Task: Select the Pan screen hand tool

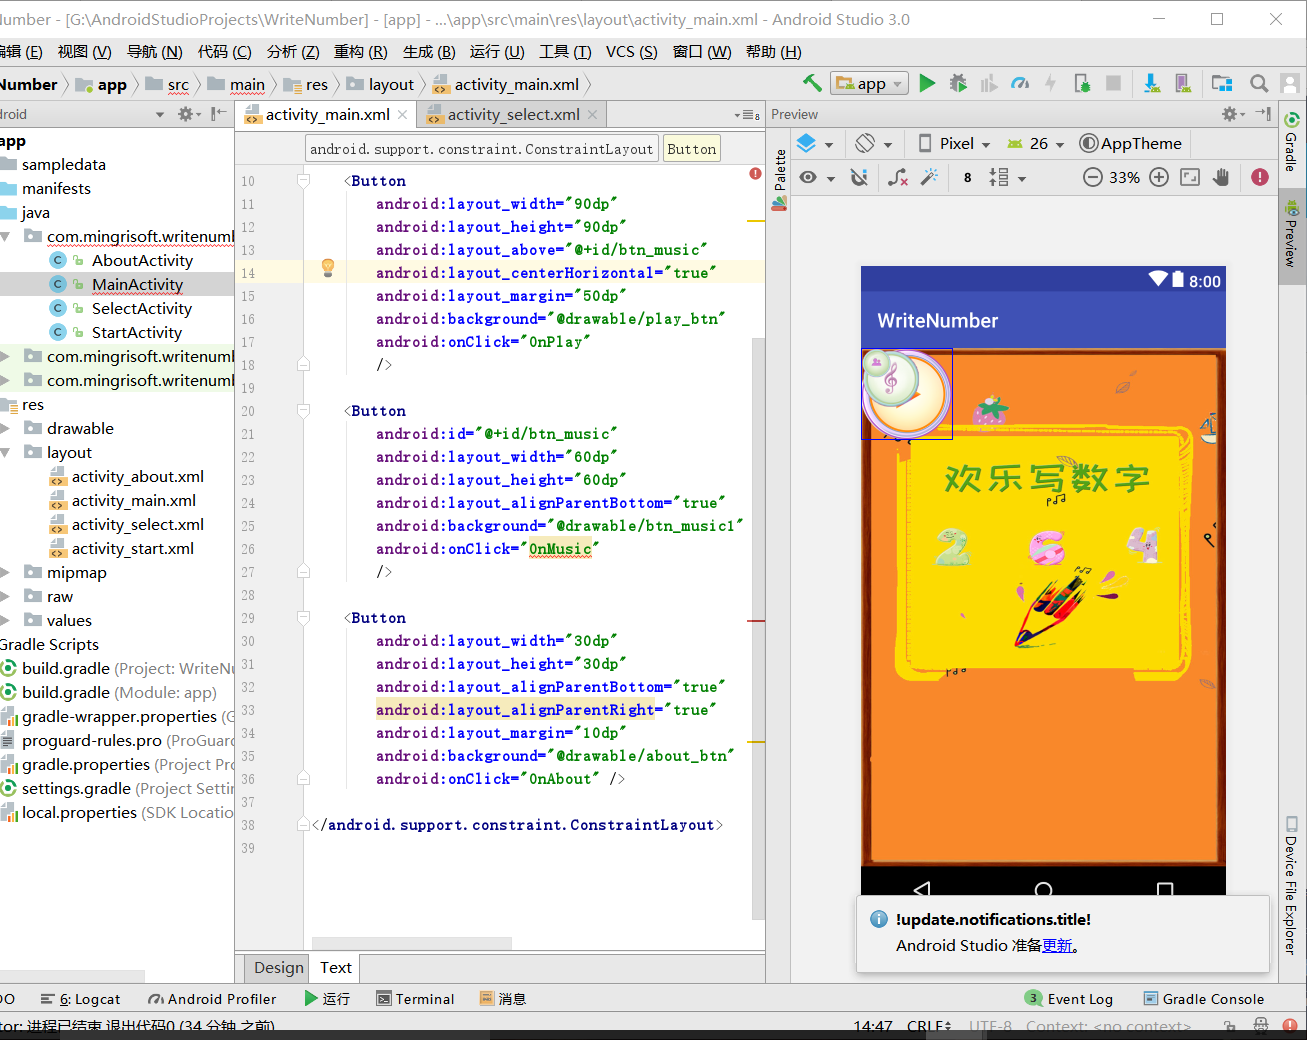Action: (1221, 177)
